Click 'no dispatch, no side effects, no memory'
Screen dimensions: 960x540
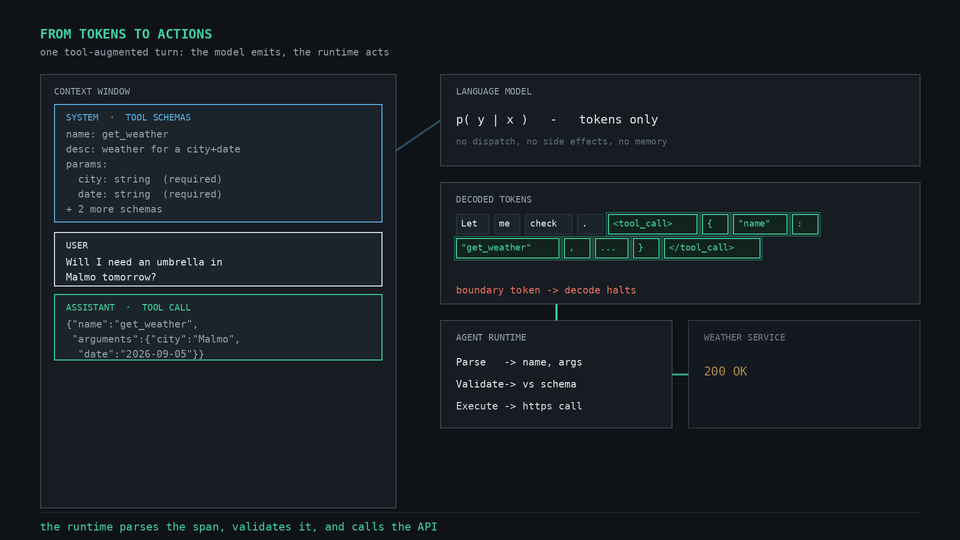[561, 141]
